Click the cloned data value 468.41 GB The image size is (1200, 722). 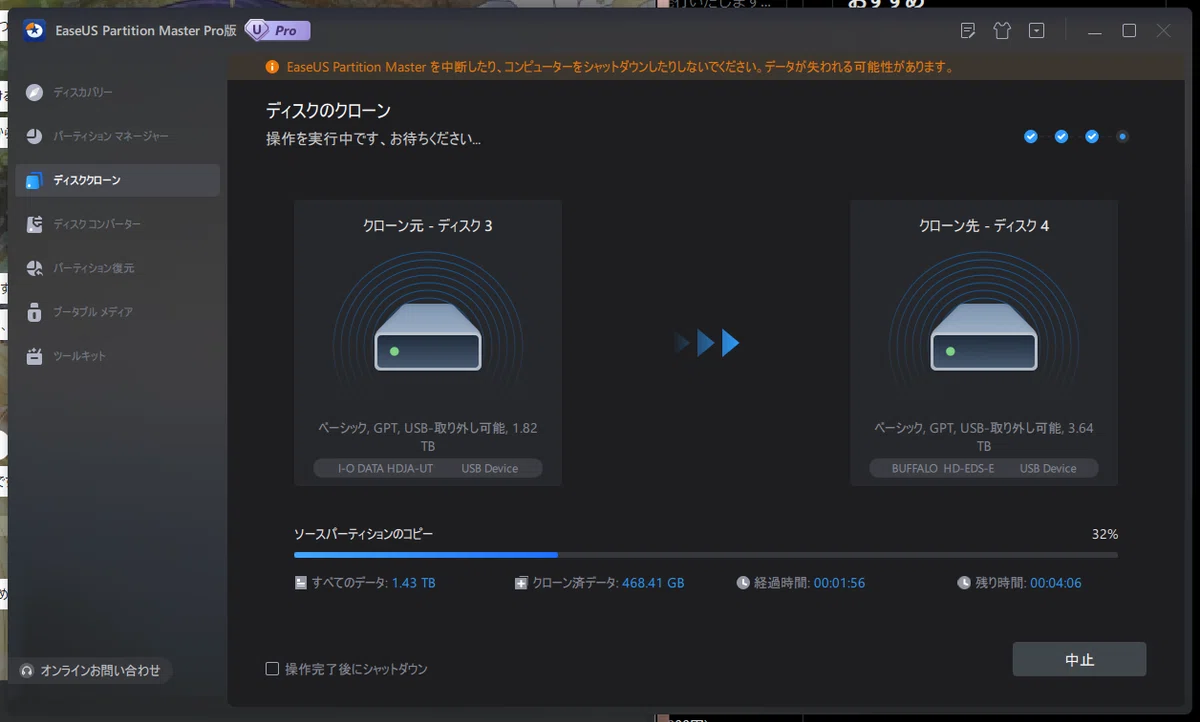coord(653,583)
